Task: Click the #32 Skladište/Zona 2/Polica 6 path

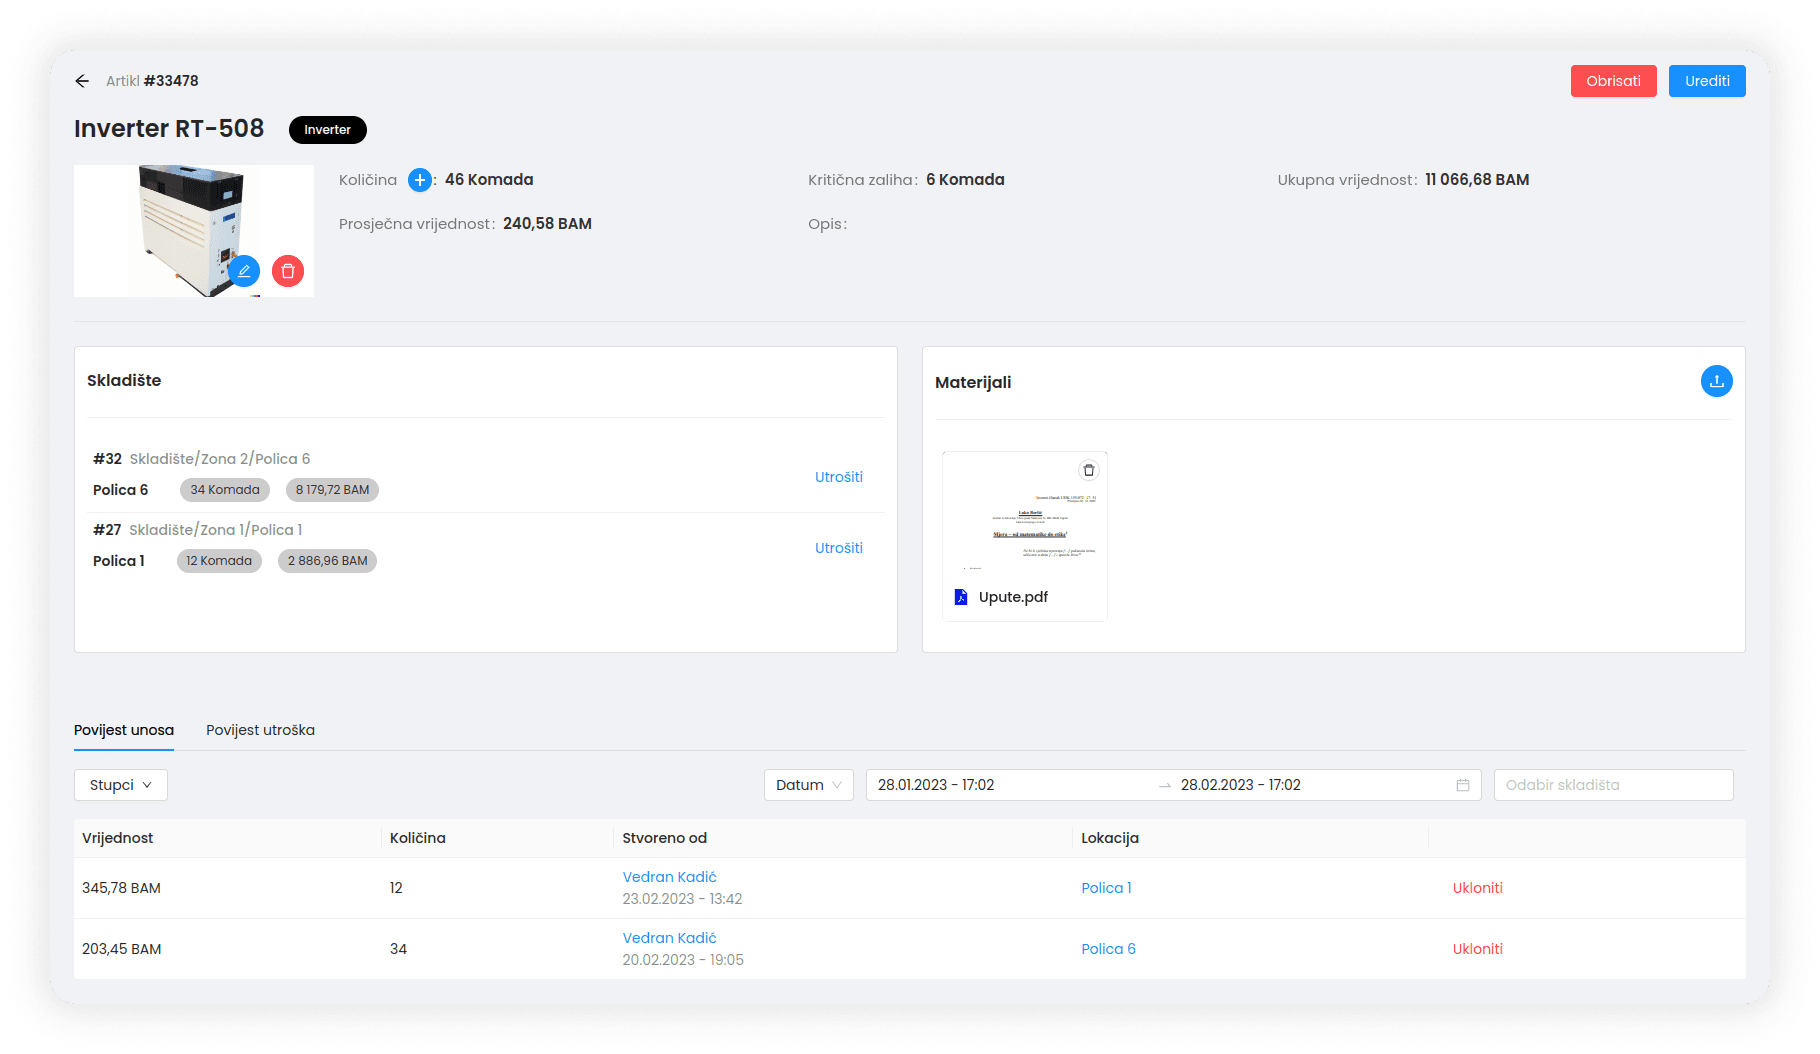Action: point(202,459)
